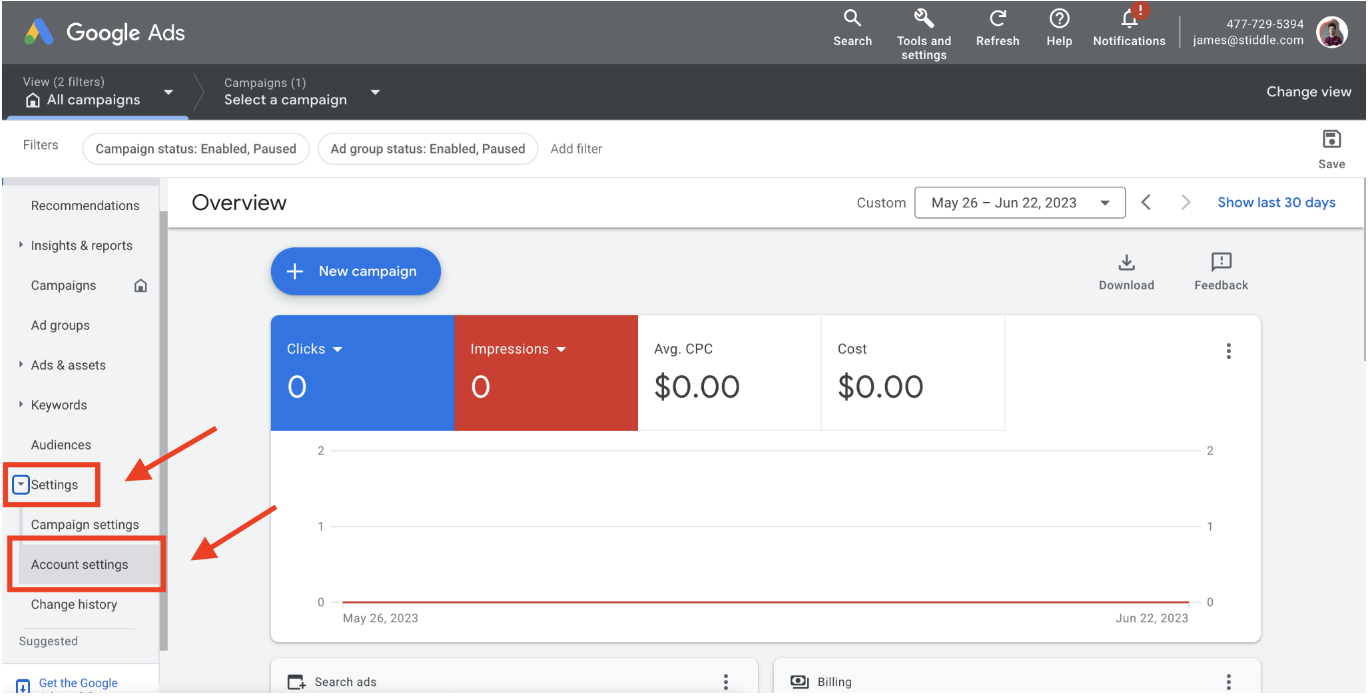Open Tools and settings wrench icon
The width and height of the screenshot is (1370, 696).
(x=923, y=18)
